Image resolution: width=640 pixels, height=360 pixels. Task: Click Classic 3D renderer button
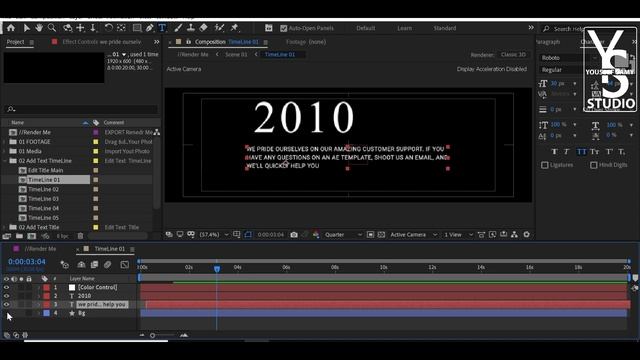[x=513, y=55]
